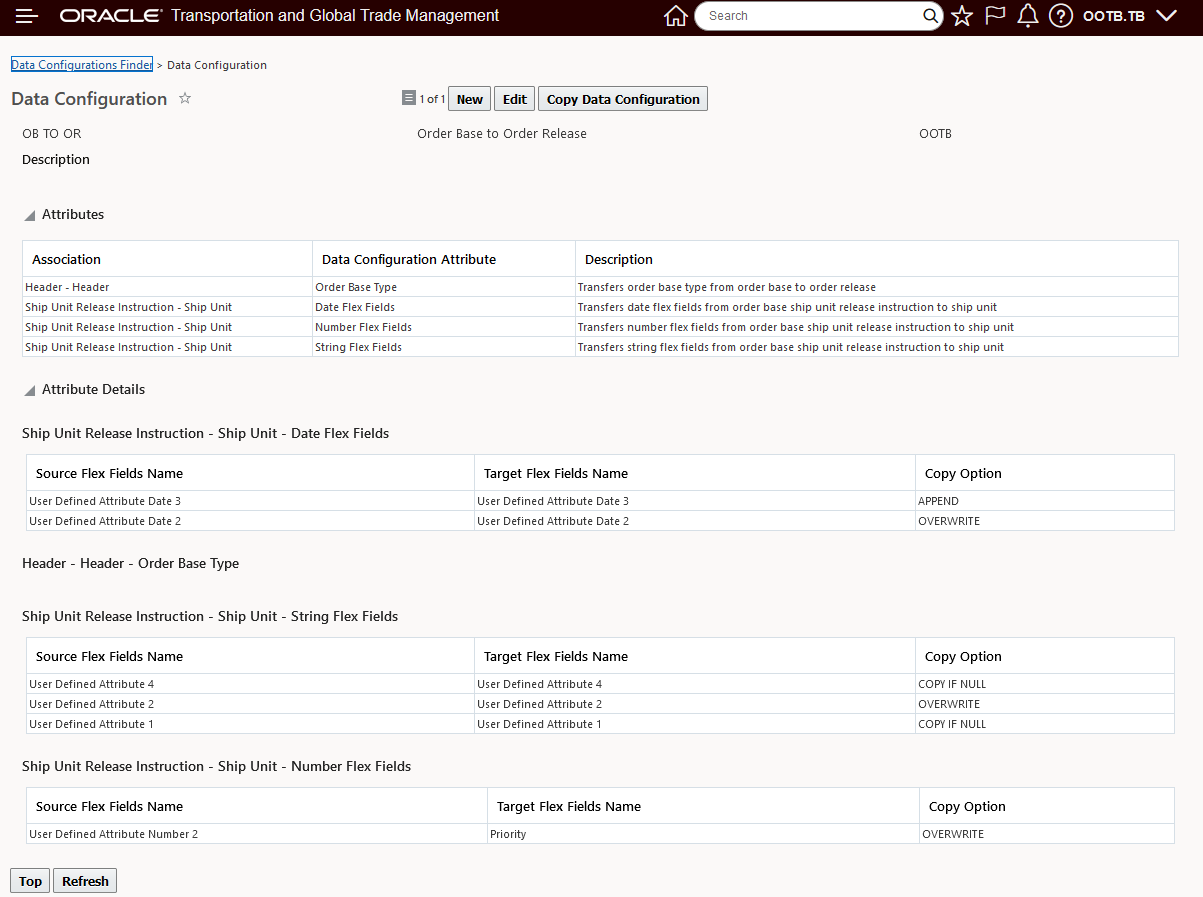Click the search magnifier icon
The width and height of the screenshot is (1203, 897).
click(x=930, y=16)
